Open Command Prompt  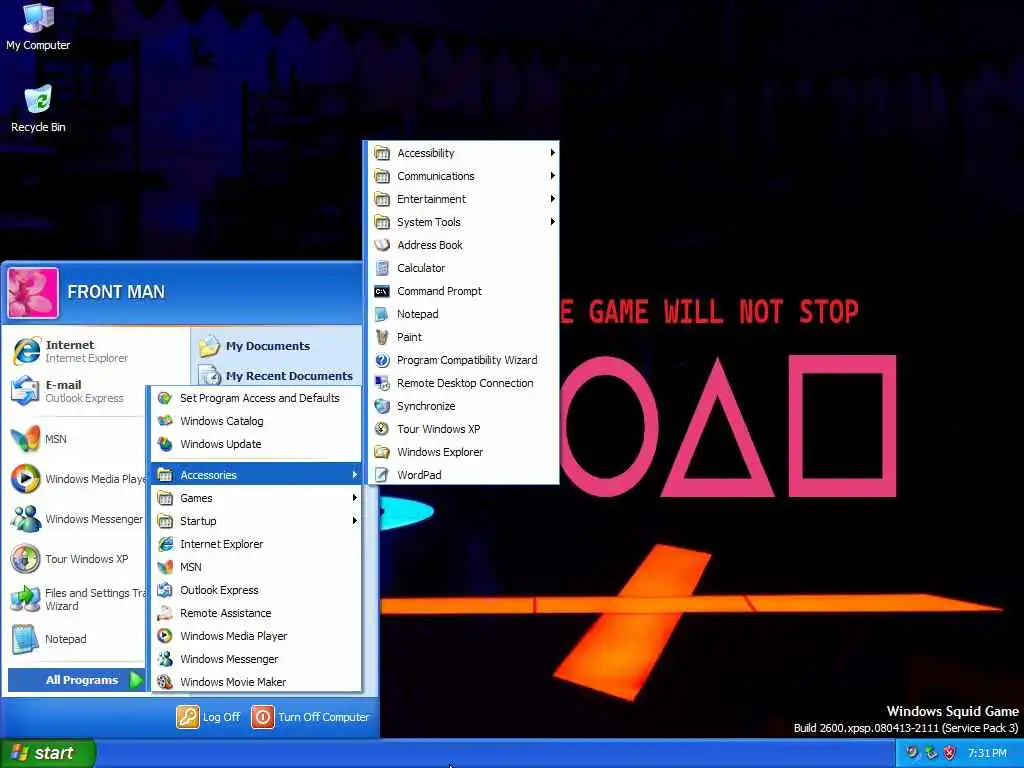(464, 291)
